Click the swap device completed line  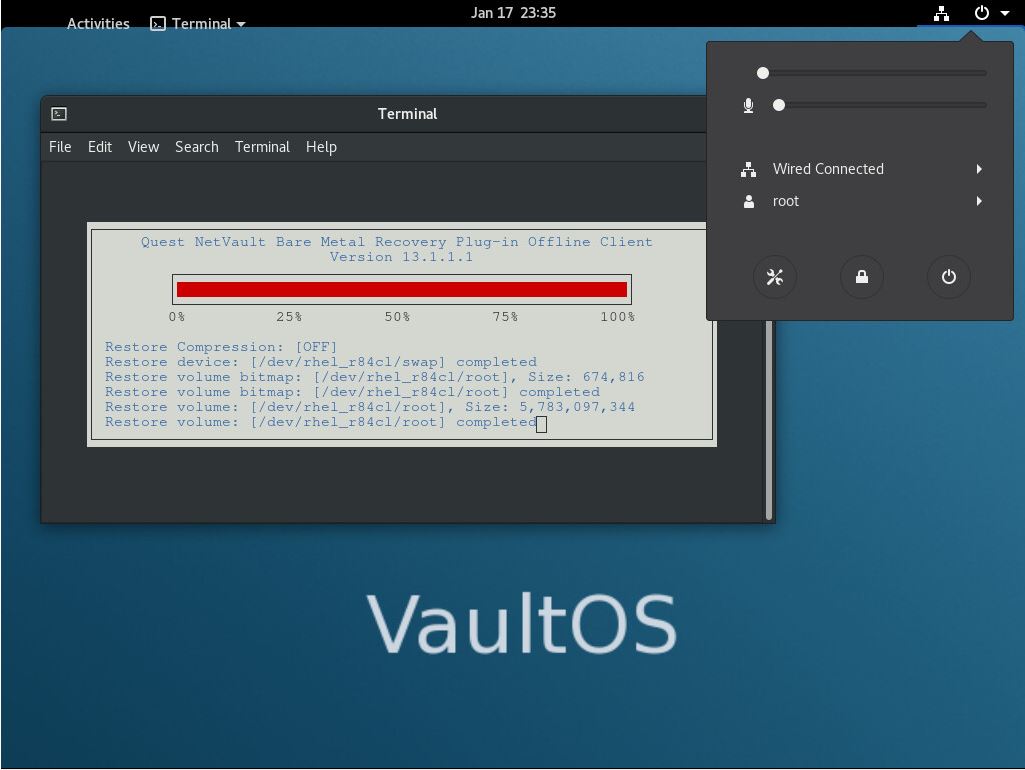pos(320,362)
